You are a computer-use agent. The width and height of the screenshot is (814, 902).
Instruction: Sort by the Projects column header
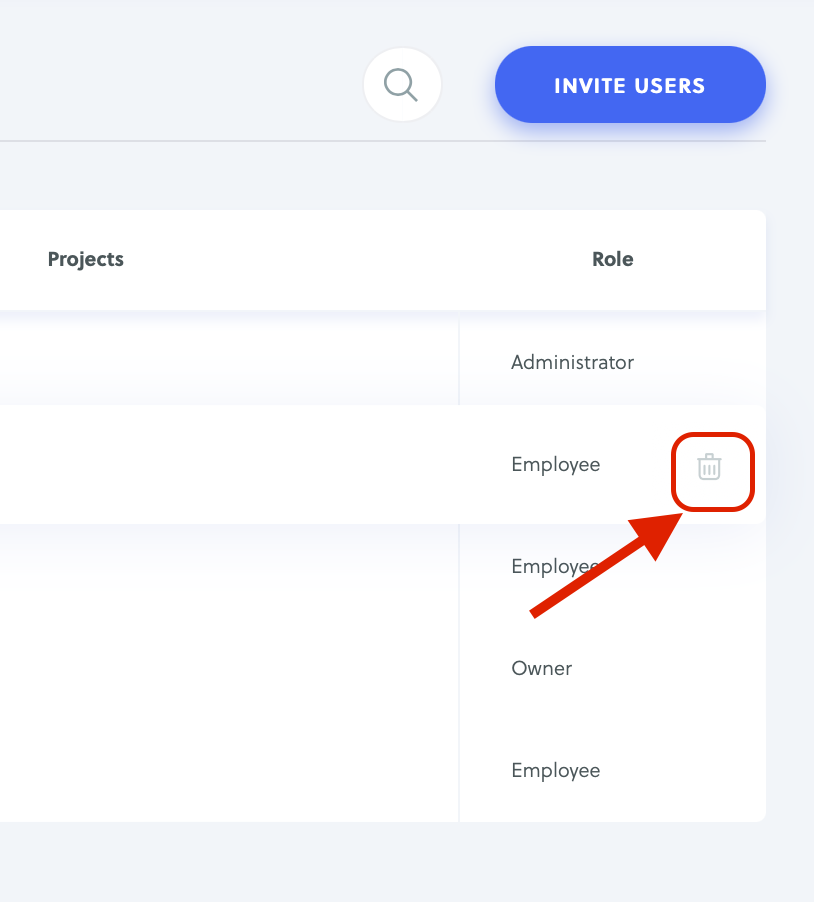86,259
